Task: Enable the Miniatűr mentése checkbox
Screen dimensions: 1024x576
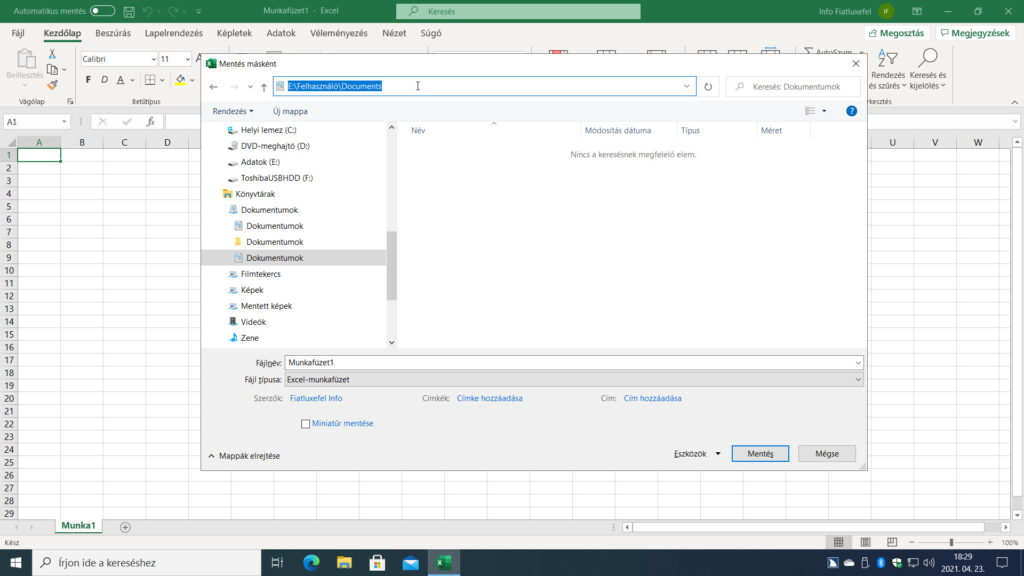Action: click(305, 424)
